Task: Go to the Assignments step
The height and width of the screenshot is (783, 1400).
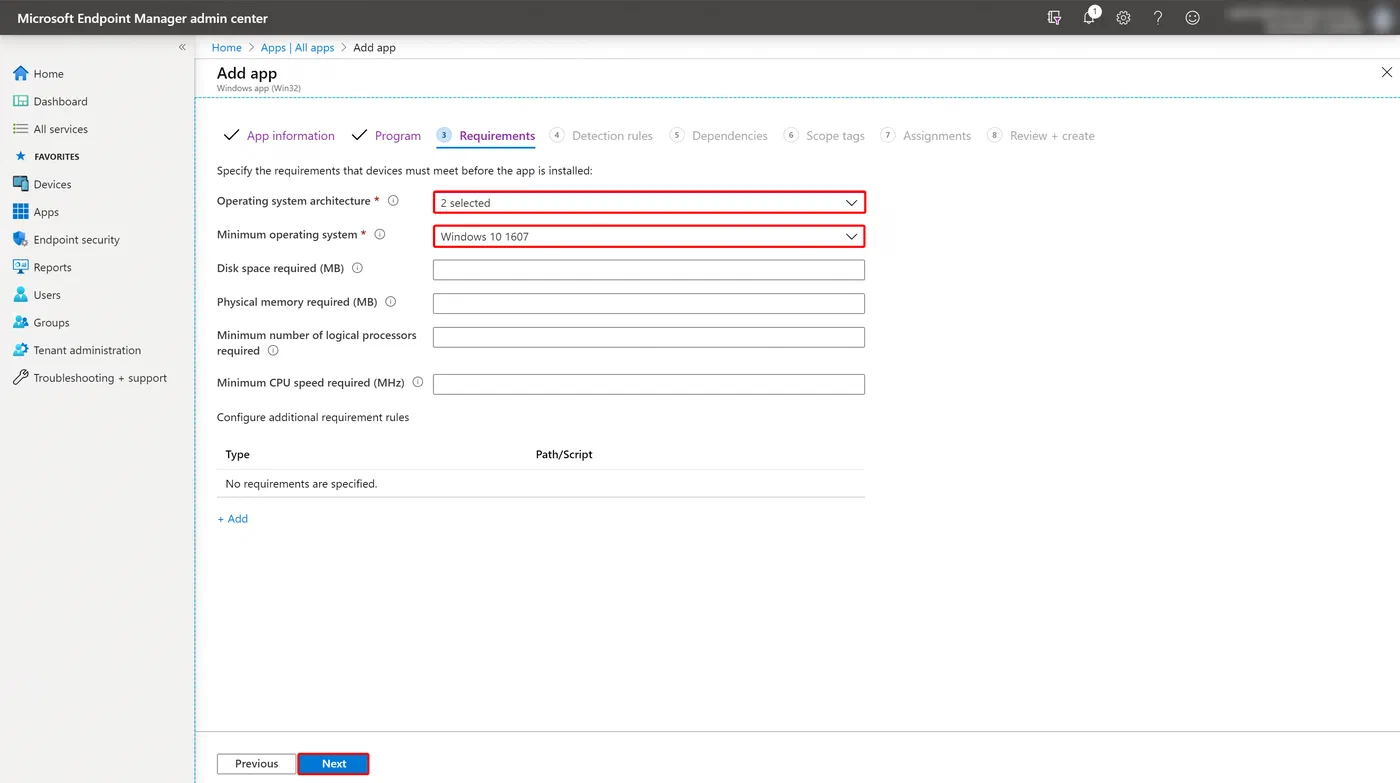Action: pos(926,136)
